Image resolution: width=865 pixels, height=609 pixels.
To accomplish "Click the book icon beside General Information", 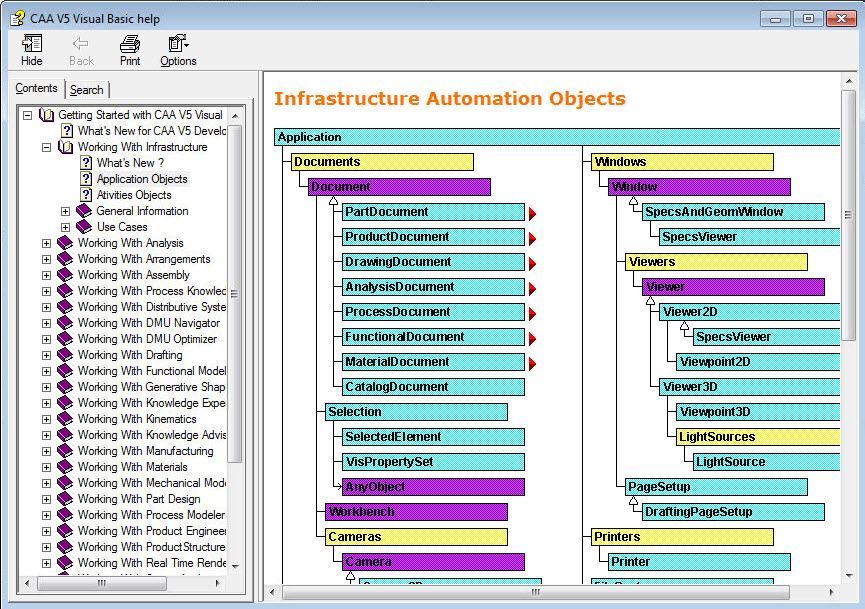I will click(84, 211).
